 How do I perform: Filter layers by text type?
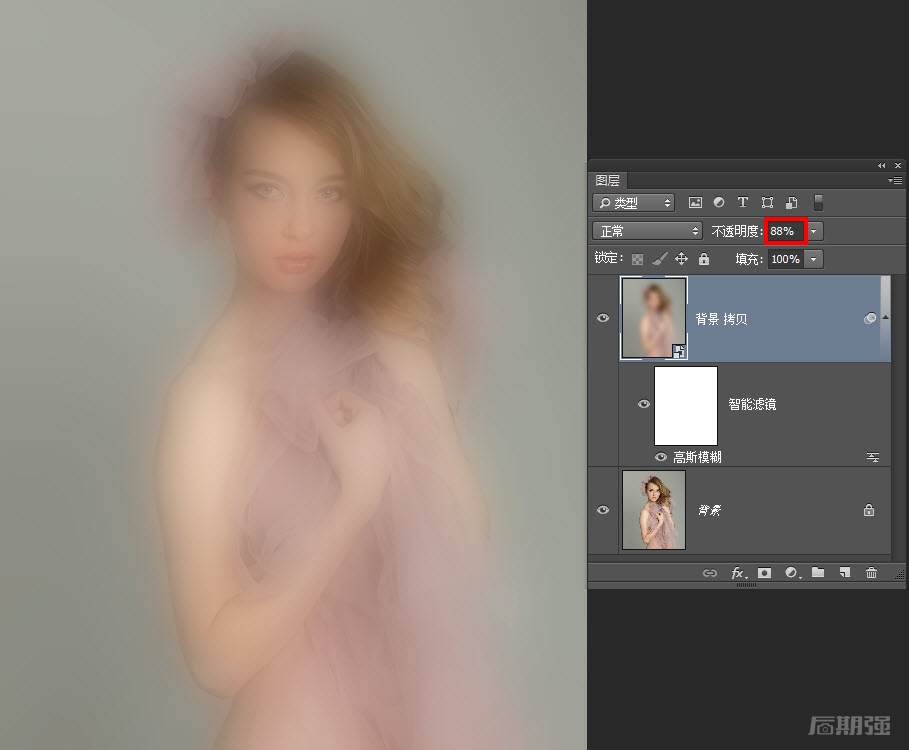743,203
